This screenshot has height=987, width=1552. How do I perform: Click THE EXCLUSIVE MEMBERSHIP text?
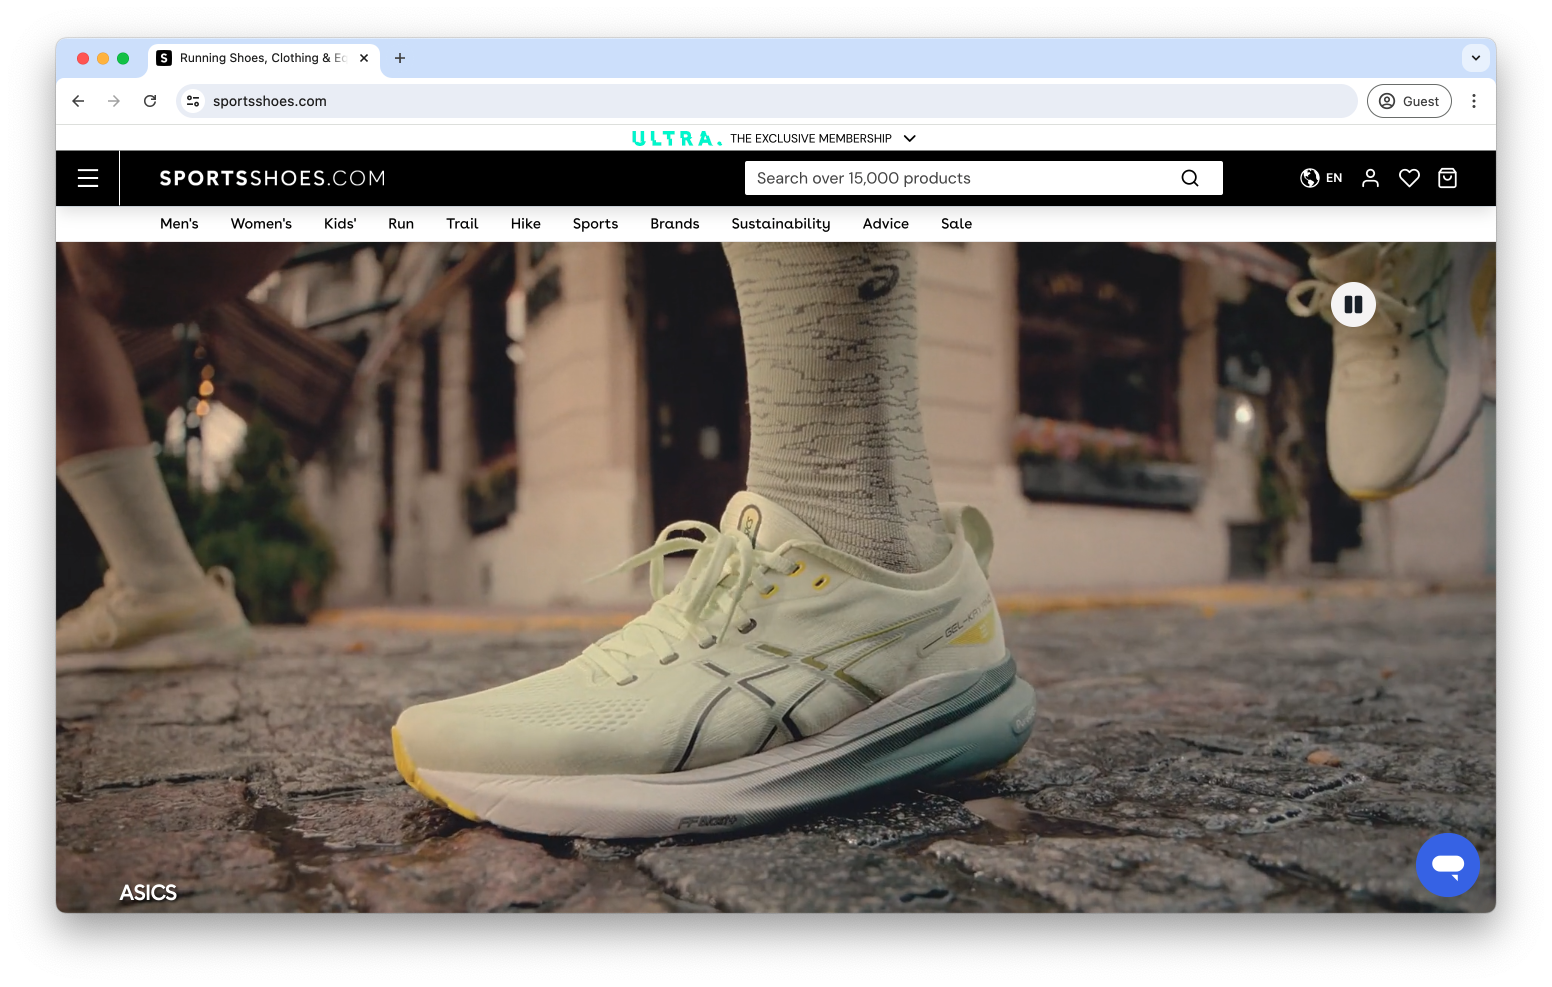point(811,138)
